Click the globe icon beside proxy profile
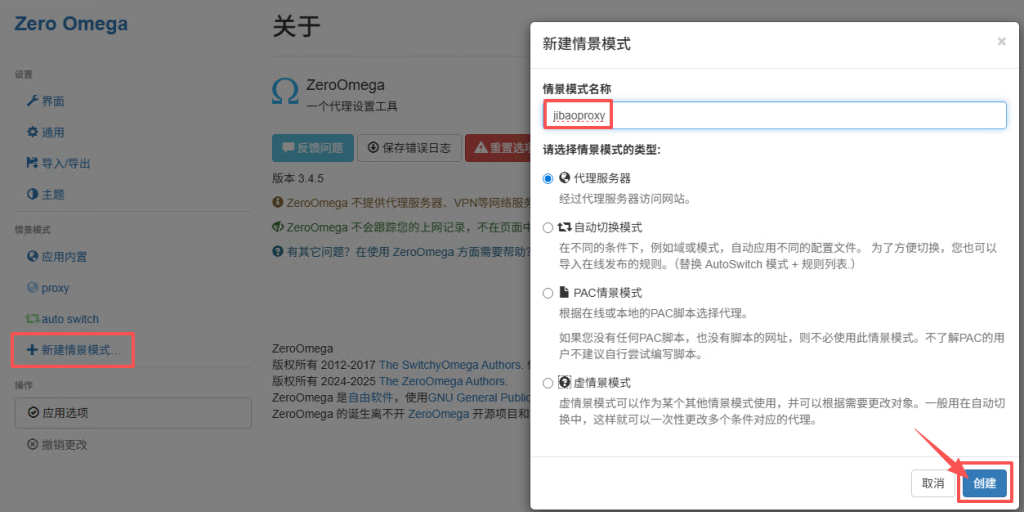The image size is (1024, 512). coord(32,288)
